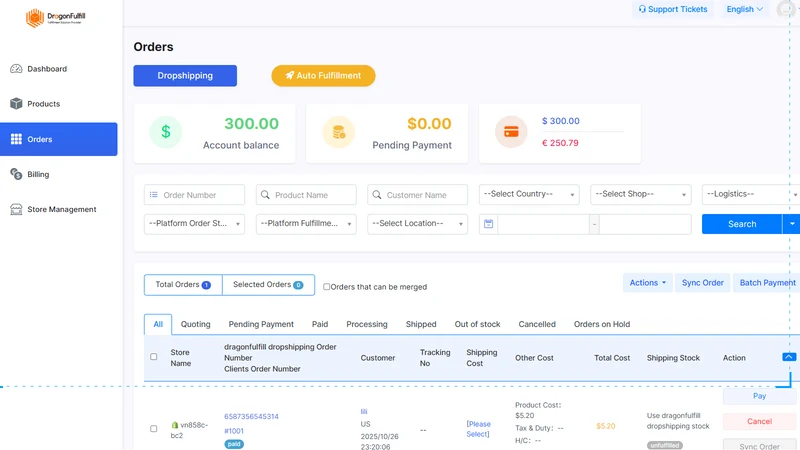Open the Platform Fulfillment dropdown
The image size is (800, 450).
[306, 224]
